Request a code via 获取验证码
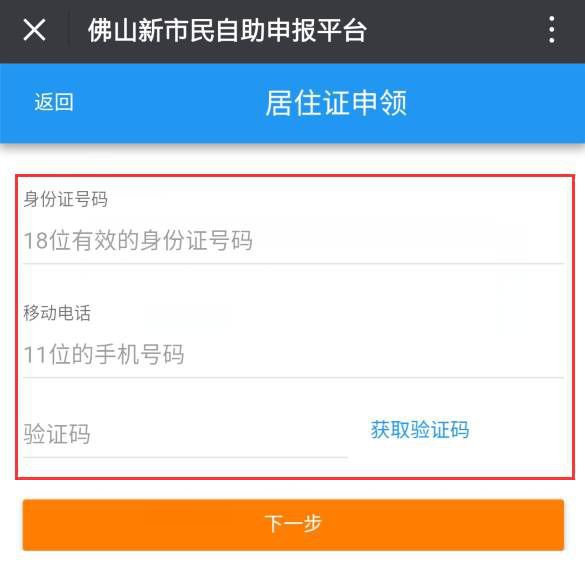585x571 pixels. (x=420, y=430)
